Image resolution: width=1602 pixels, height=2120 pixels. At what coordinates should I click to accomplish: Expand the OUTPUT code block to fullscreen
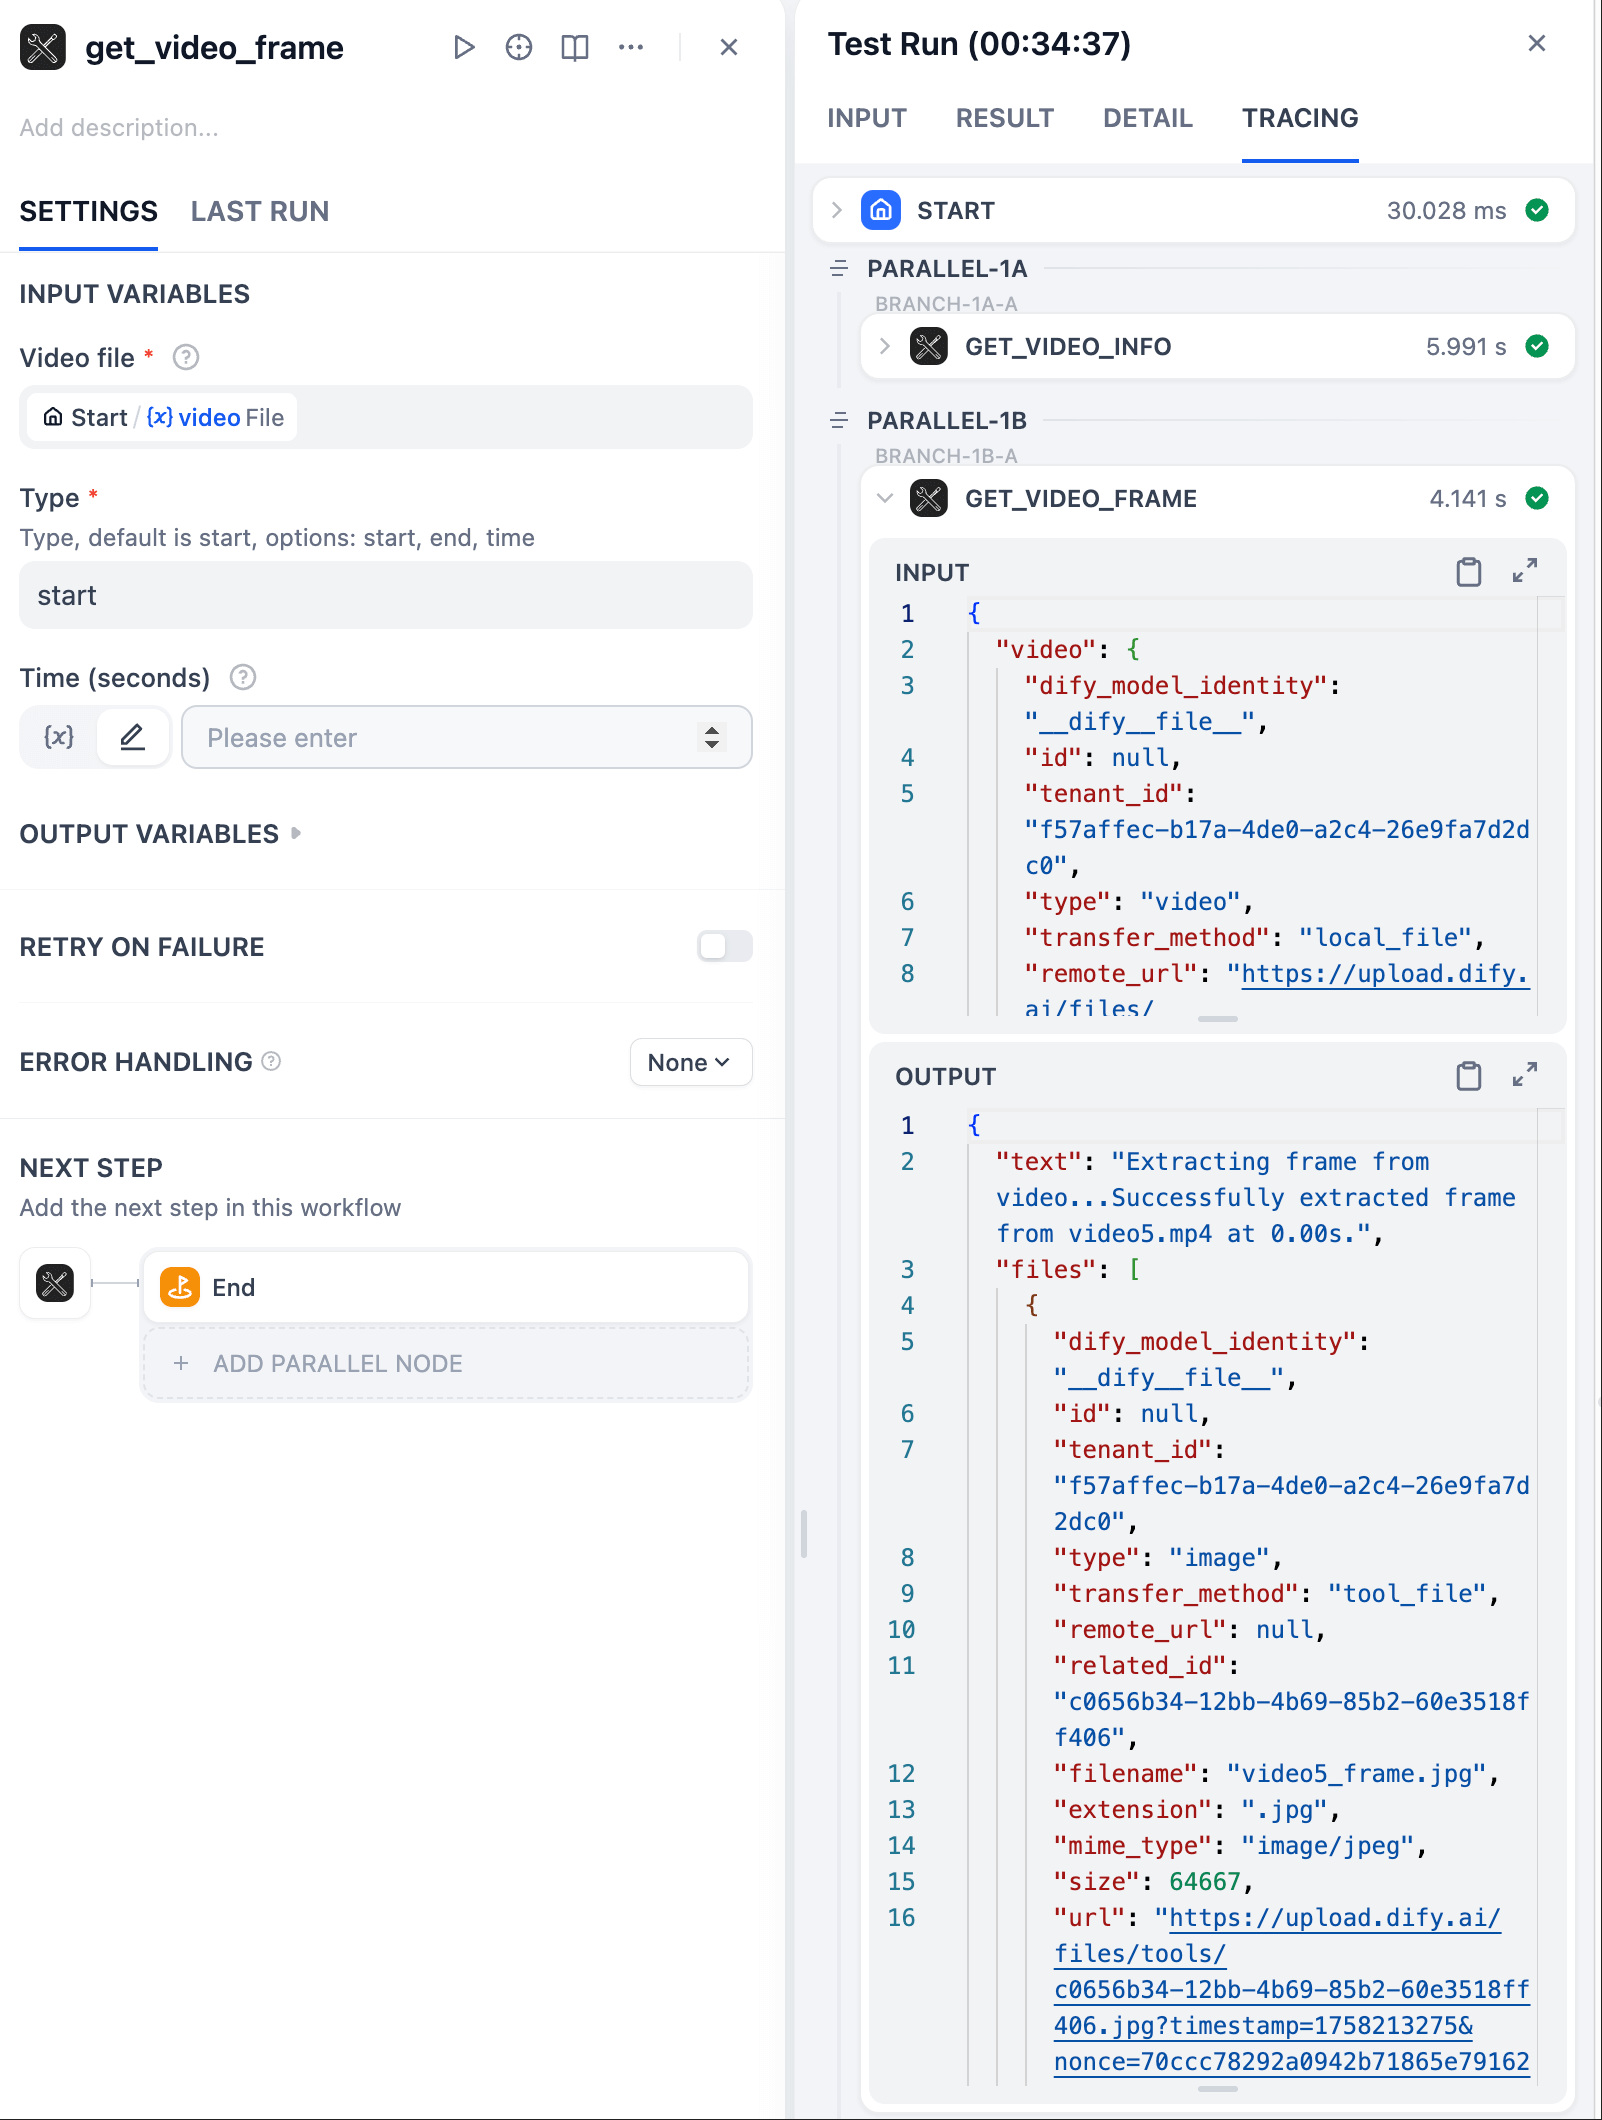pos(1525,1075)
